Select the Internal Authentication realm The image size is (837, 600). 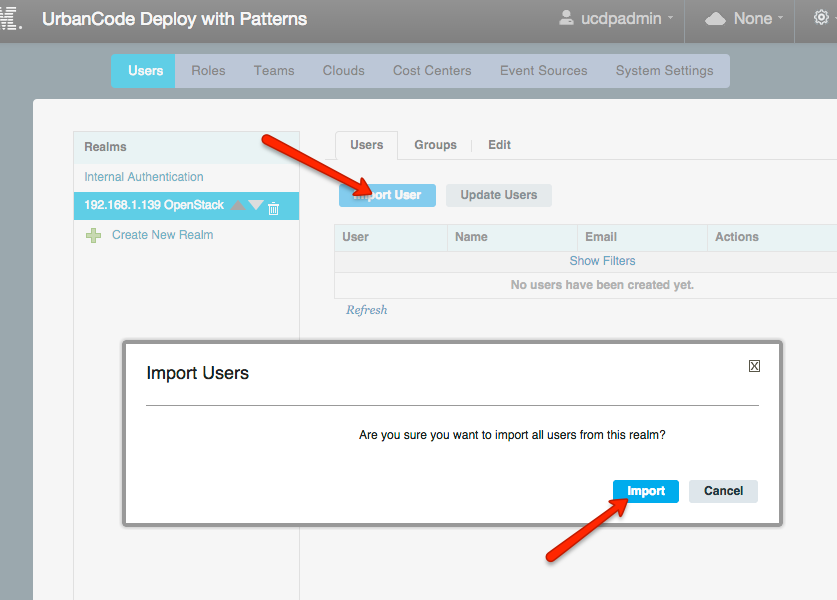point(144,177)
